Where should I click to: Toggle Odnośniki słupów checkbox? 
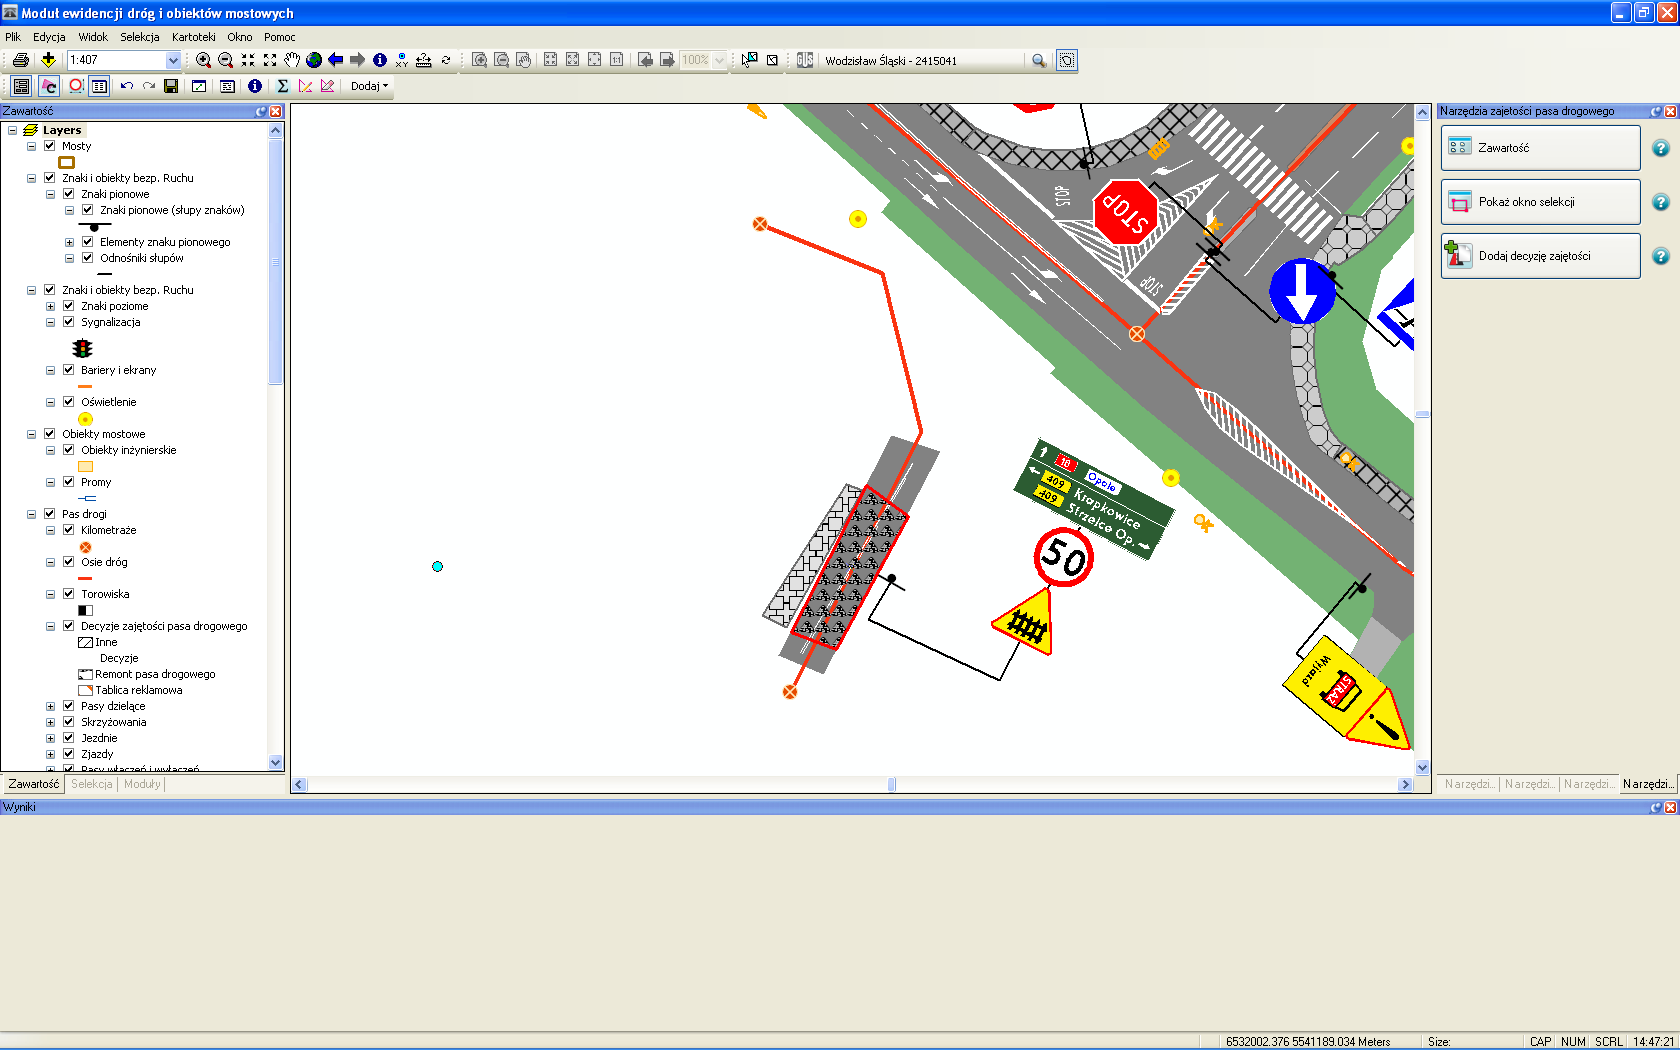click(87, 258)
